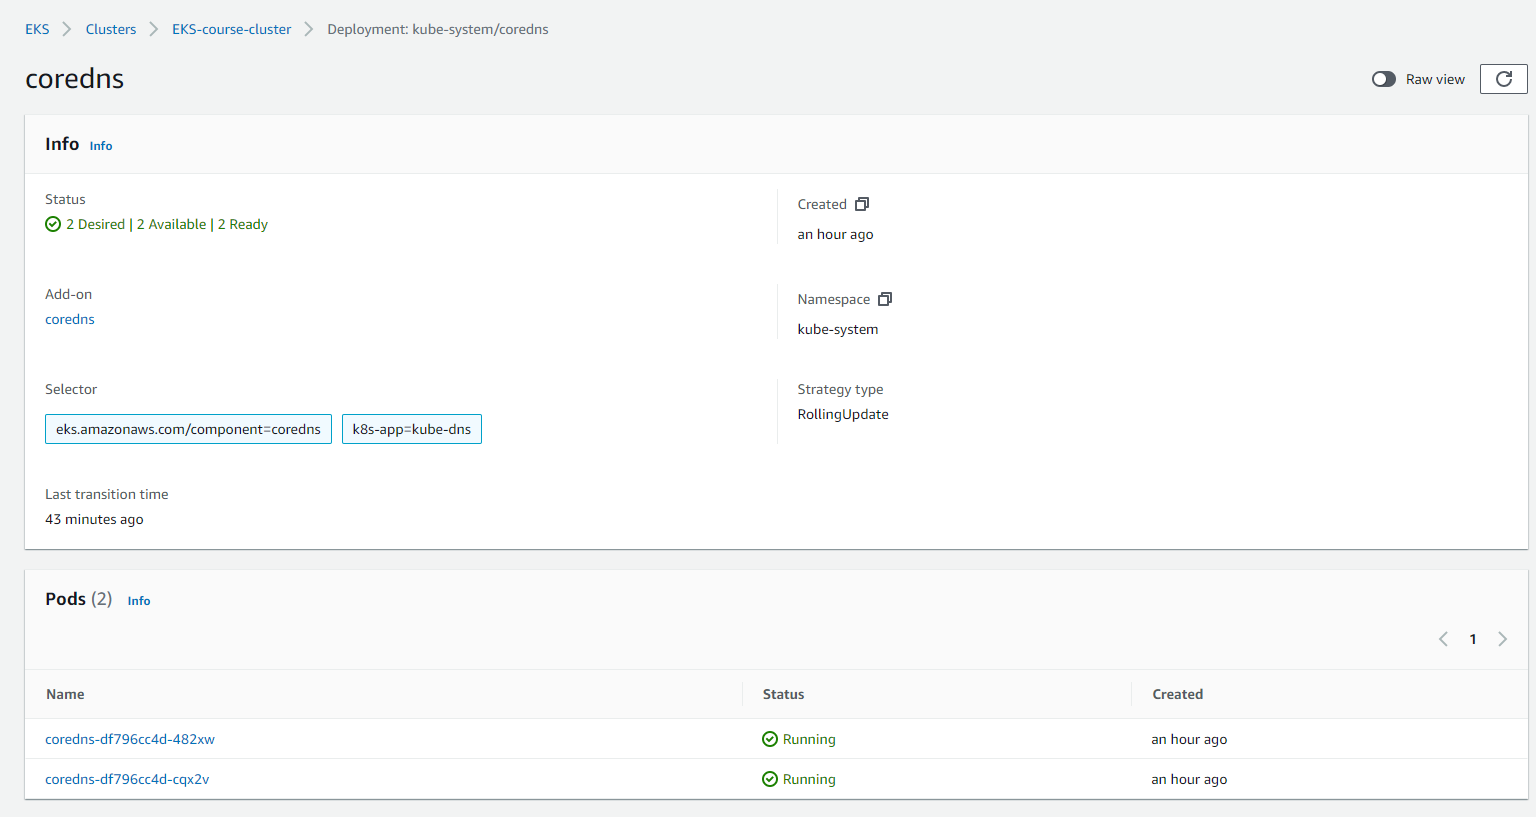This screenshot has width=1536, height=817.
Task: Click Running text for coredns-df796cc4d-cqx2v
Action: (809, 779)
